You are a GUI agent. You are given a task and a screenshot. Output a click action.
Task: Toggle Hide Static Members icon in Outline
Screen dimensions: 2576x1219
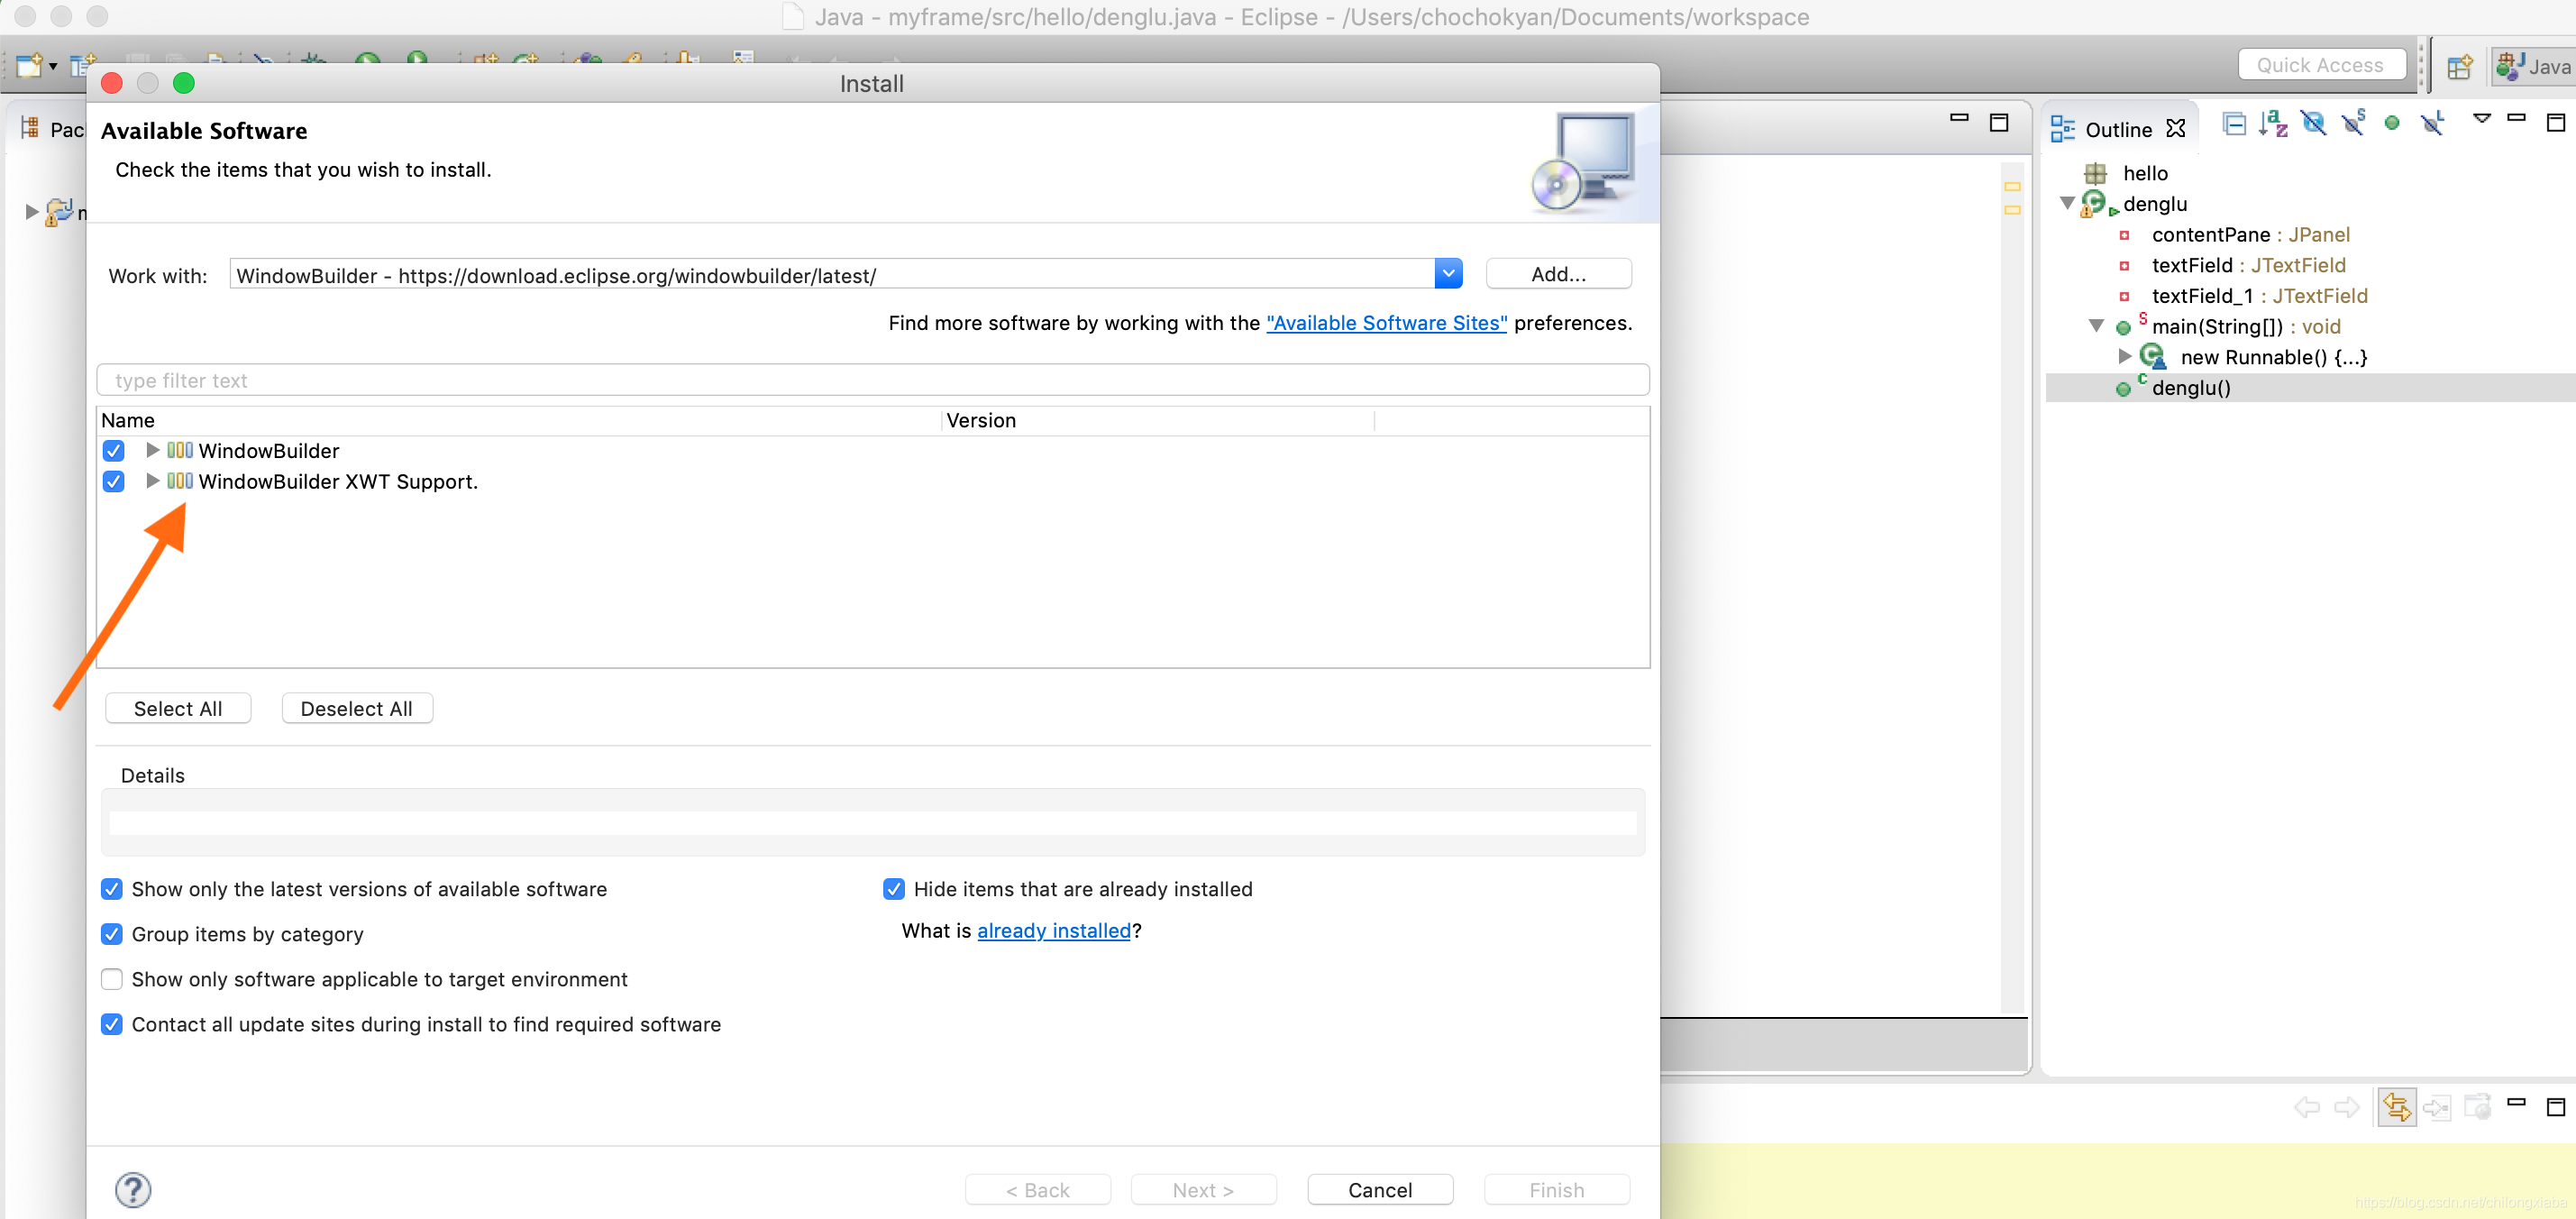point(2353,123)
